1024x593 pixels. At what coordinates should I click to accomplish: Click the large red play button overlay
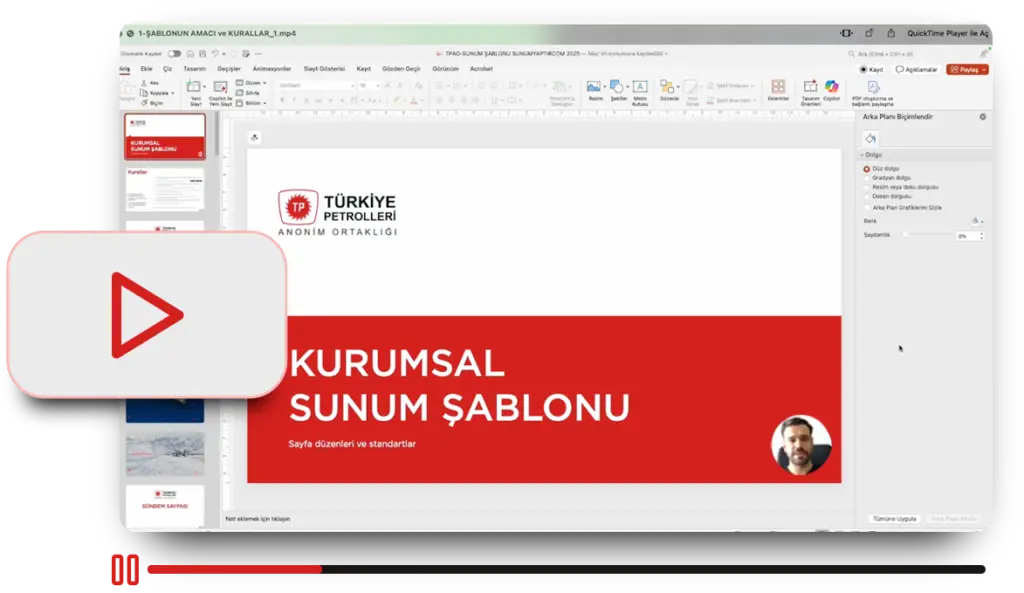coord(146,315)
